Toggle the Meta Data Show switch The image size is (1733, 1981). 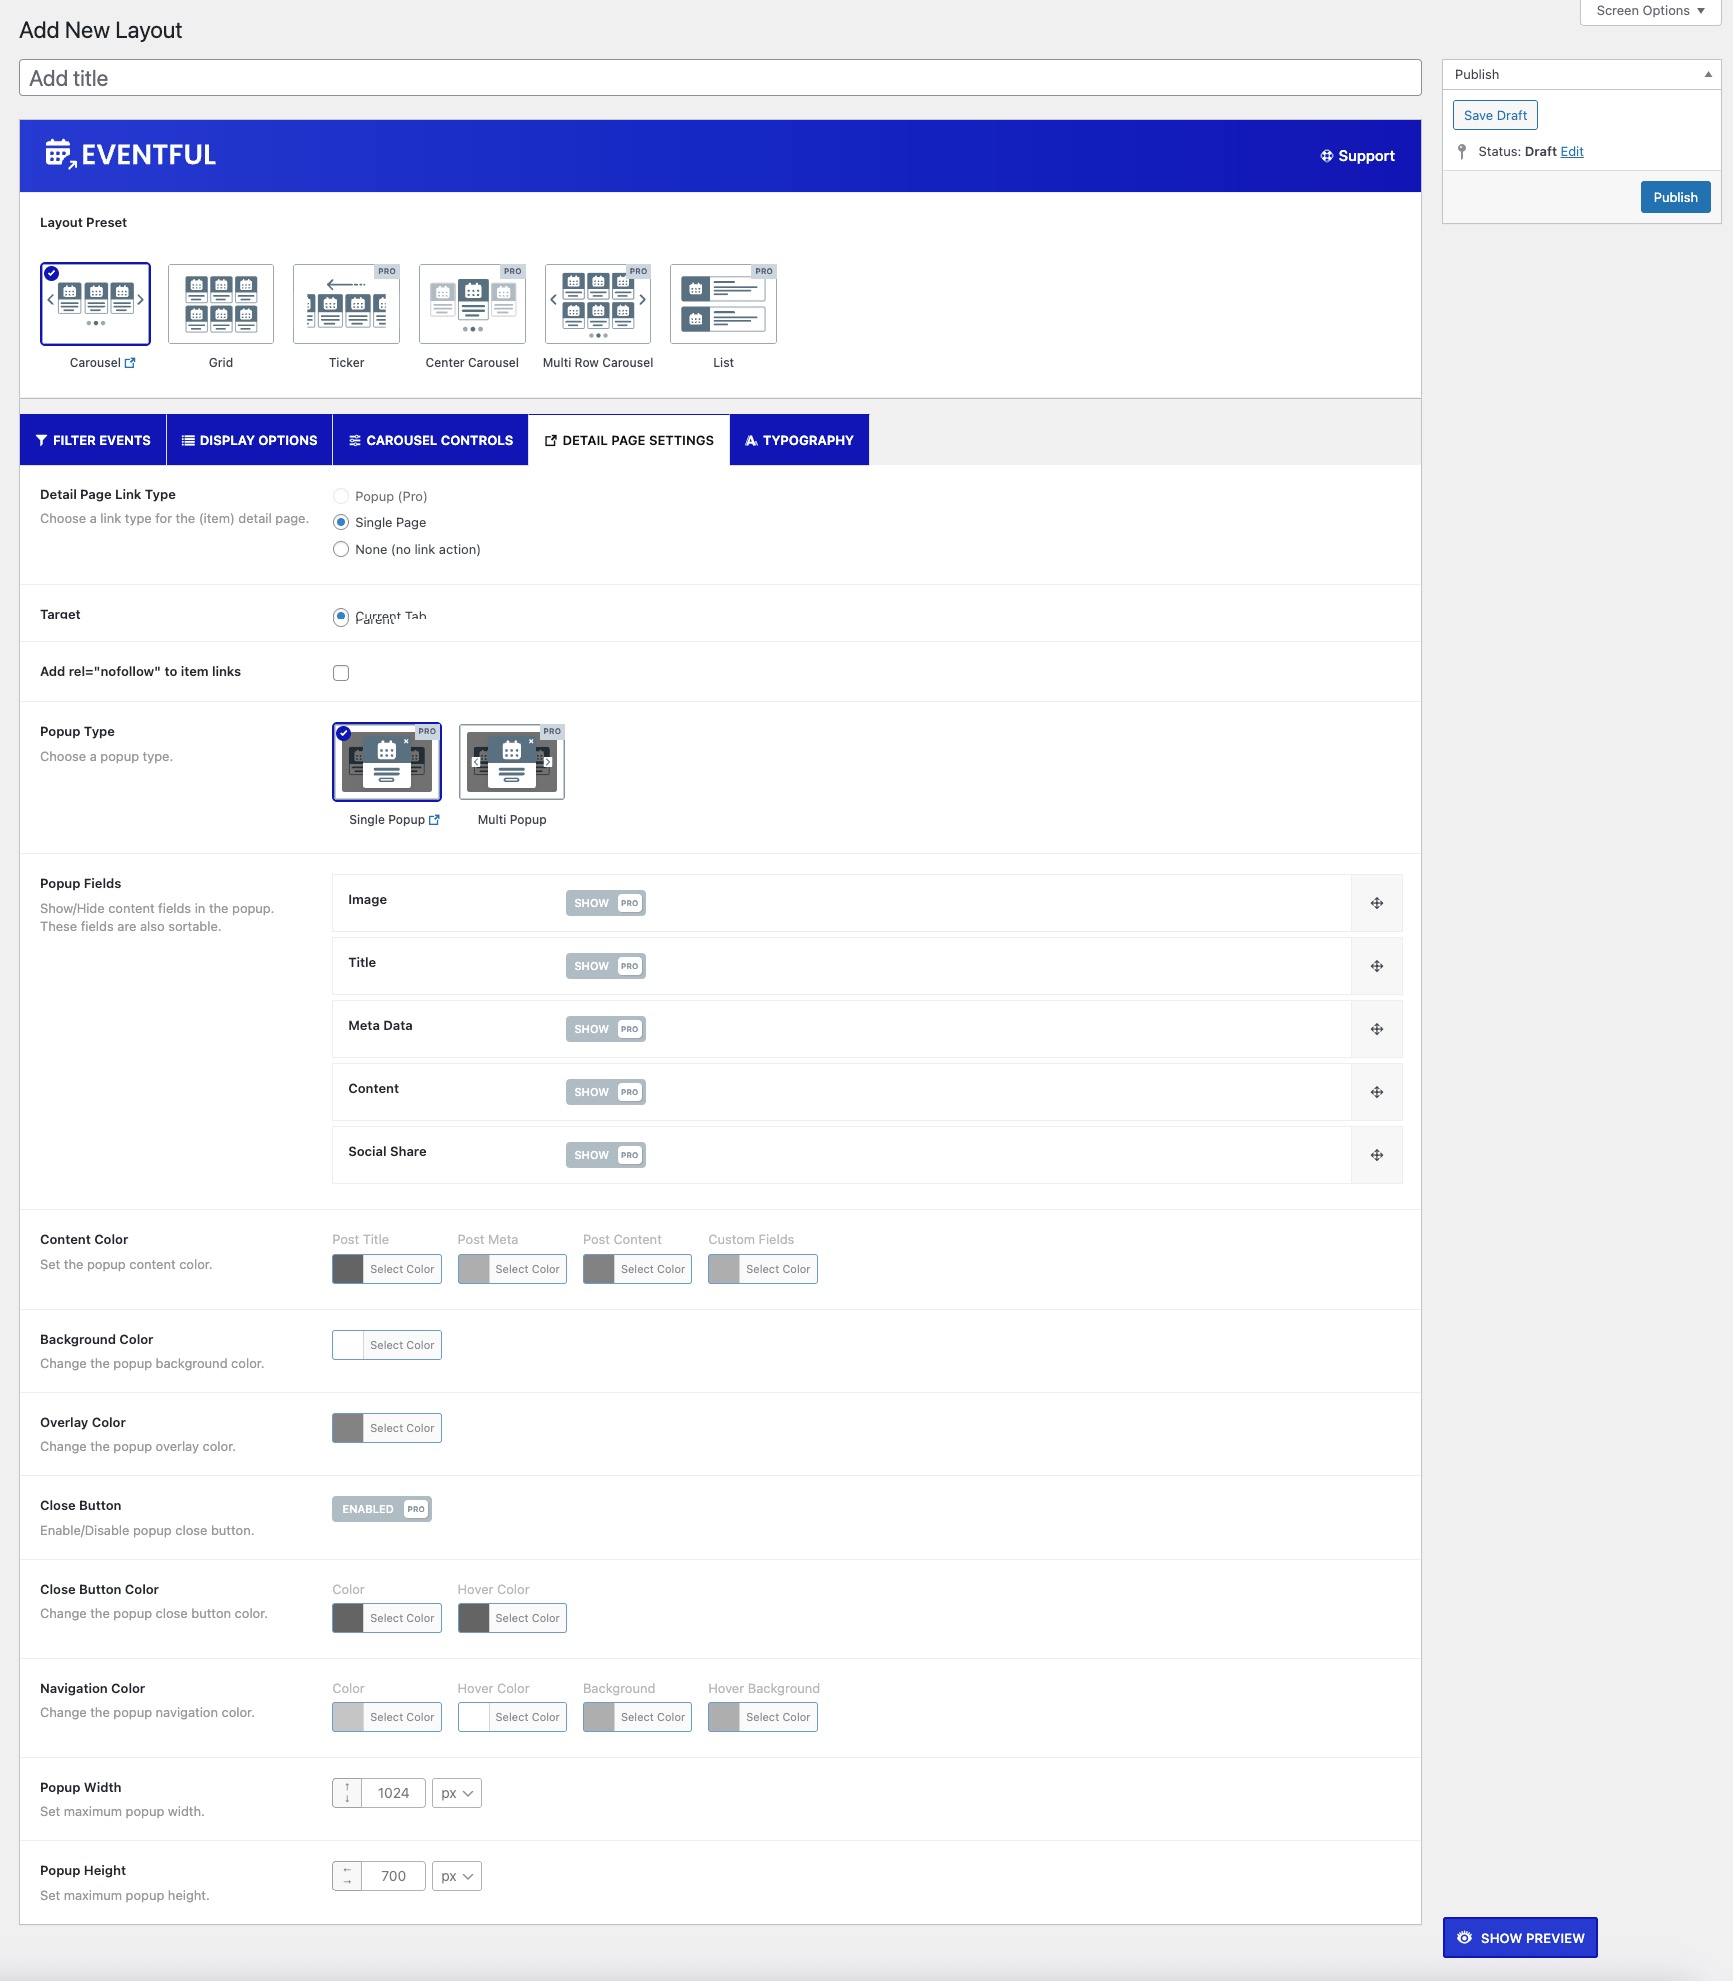(606, 1029)
